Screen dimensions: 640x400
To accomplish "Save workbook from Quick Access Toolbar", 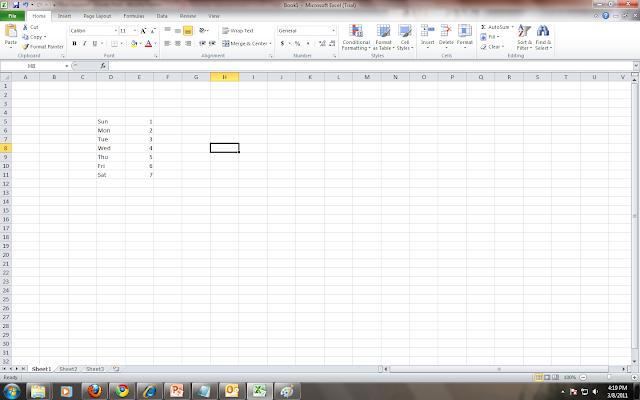I will click(16, 5).
